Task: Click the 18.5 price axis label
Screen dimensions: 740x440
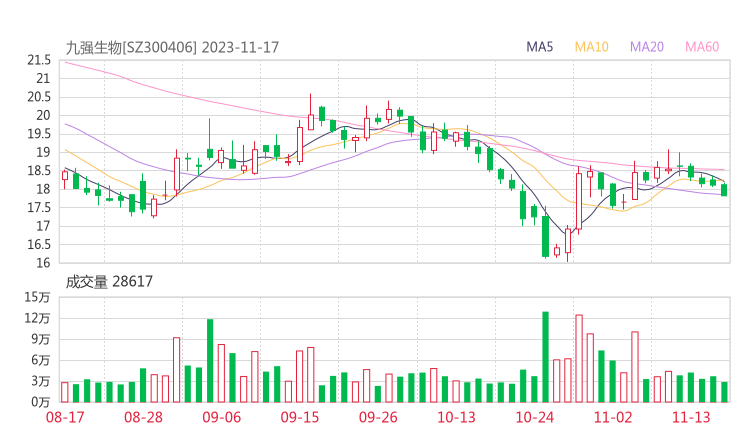Action: coord(39,170)
